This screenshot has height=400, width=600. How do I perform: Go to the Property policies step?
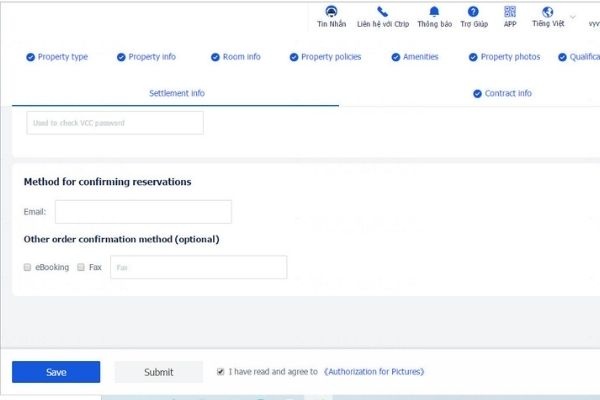(330, 57)
